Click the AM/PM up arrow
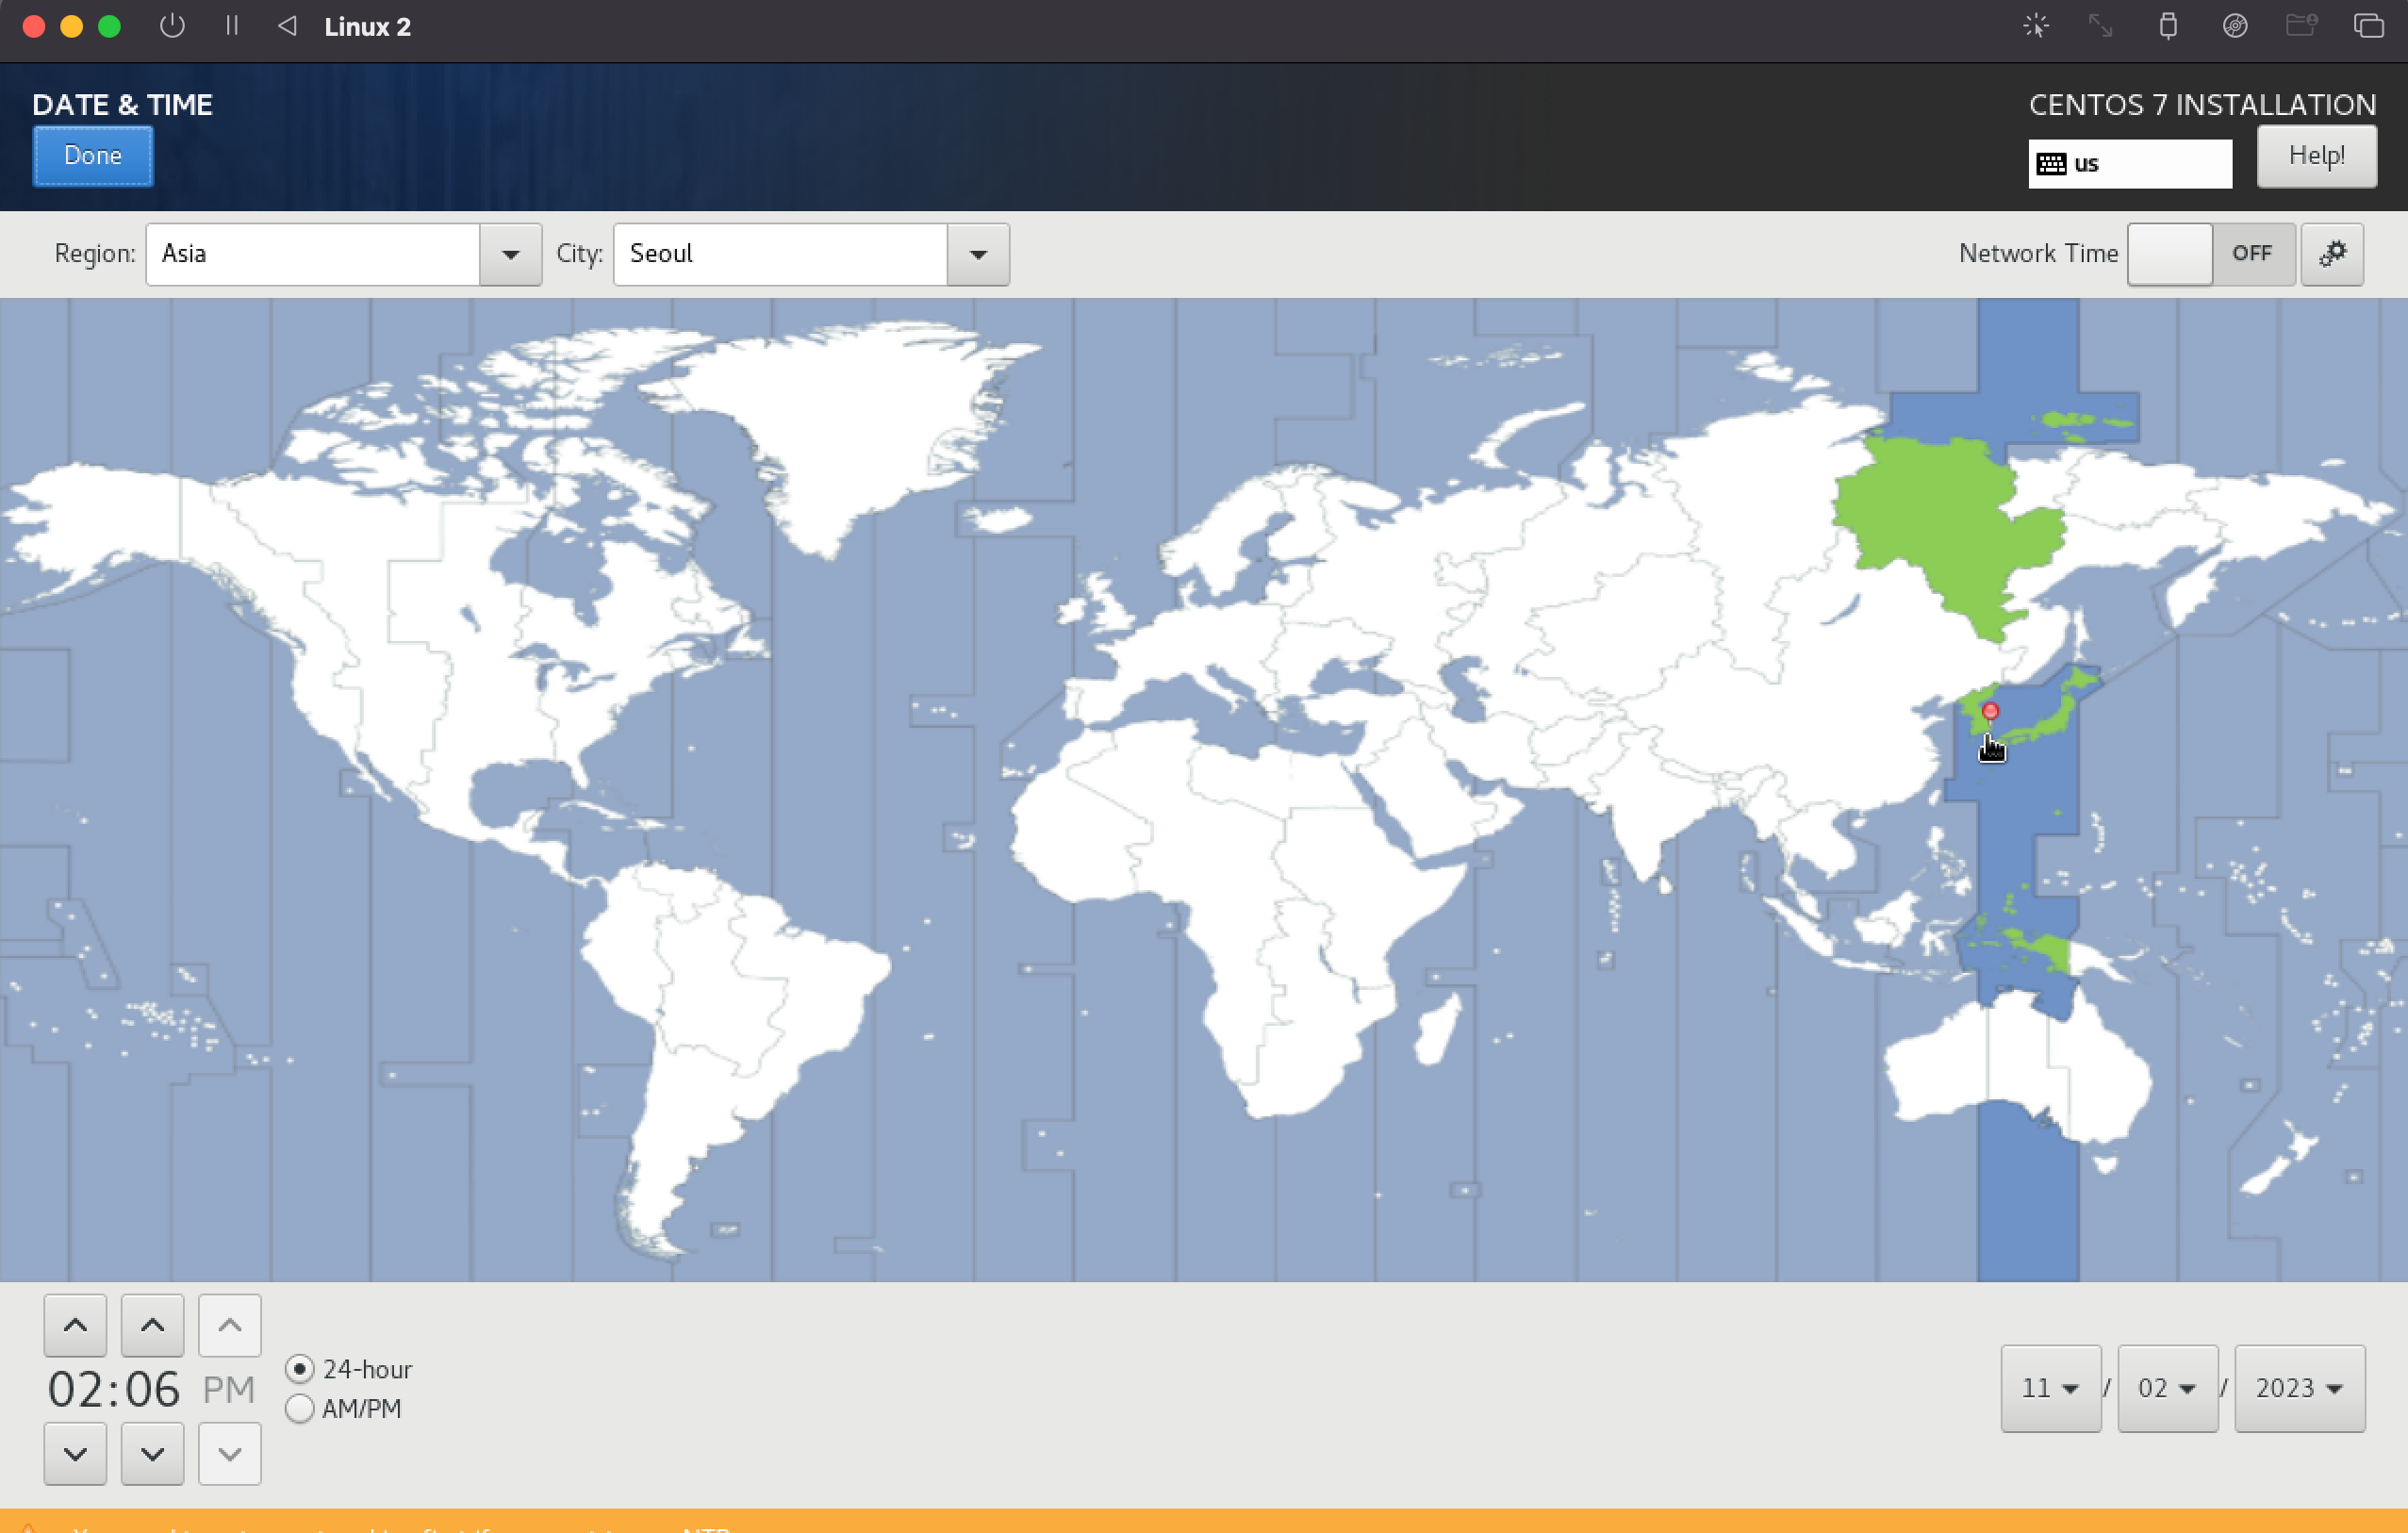Viewport: 2408px width, 1533px height. 229,1325
